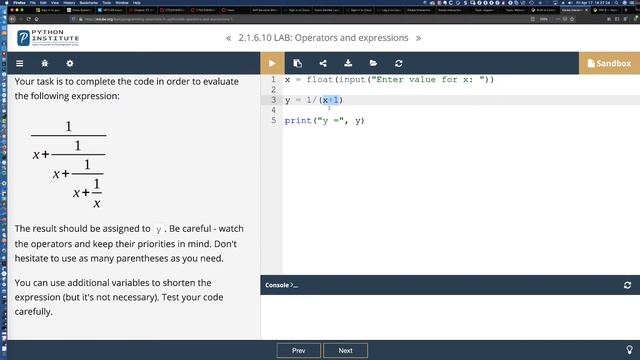Click the browser back button

[x=12, y=19]
